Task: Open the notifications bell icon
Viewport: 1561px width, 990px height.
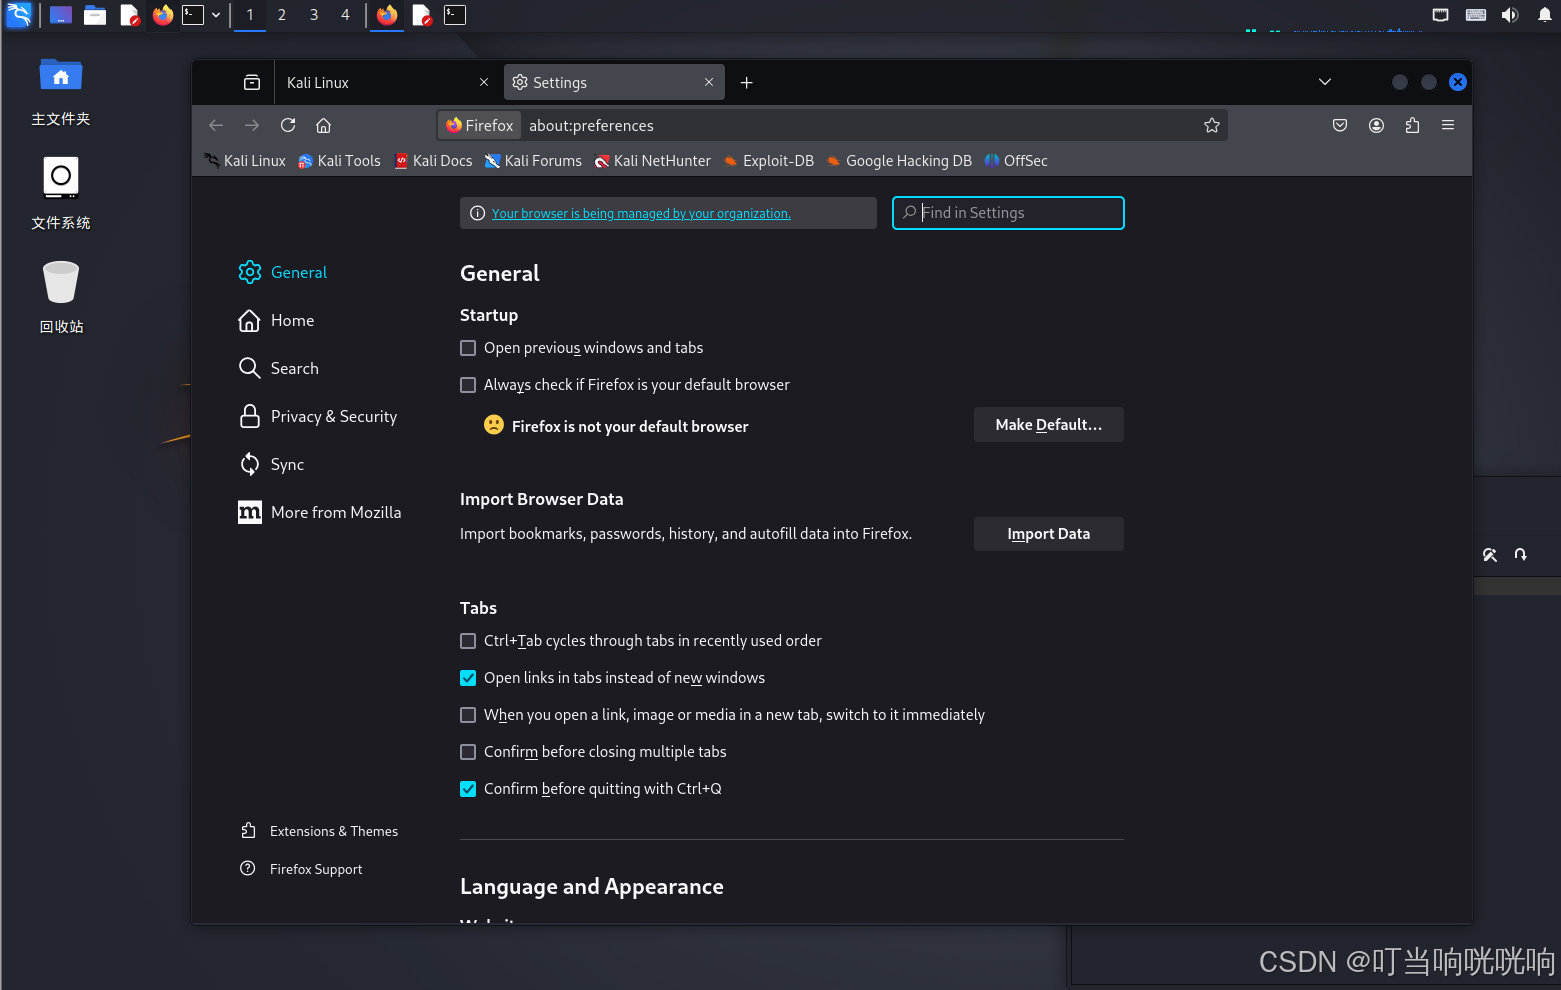Action: pos(1545,15)
